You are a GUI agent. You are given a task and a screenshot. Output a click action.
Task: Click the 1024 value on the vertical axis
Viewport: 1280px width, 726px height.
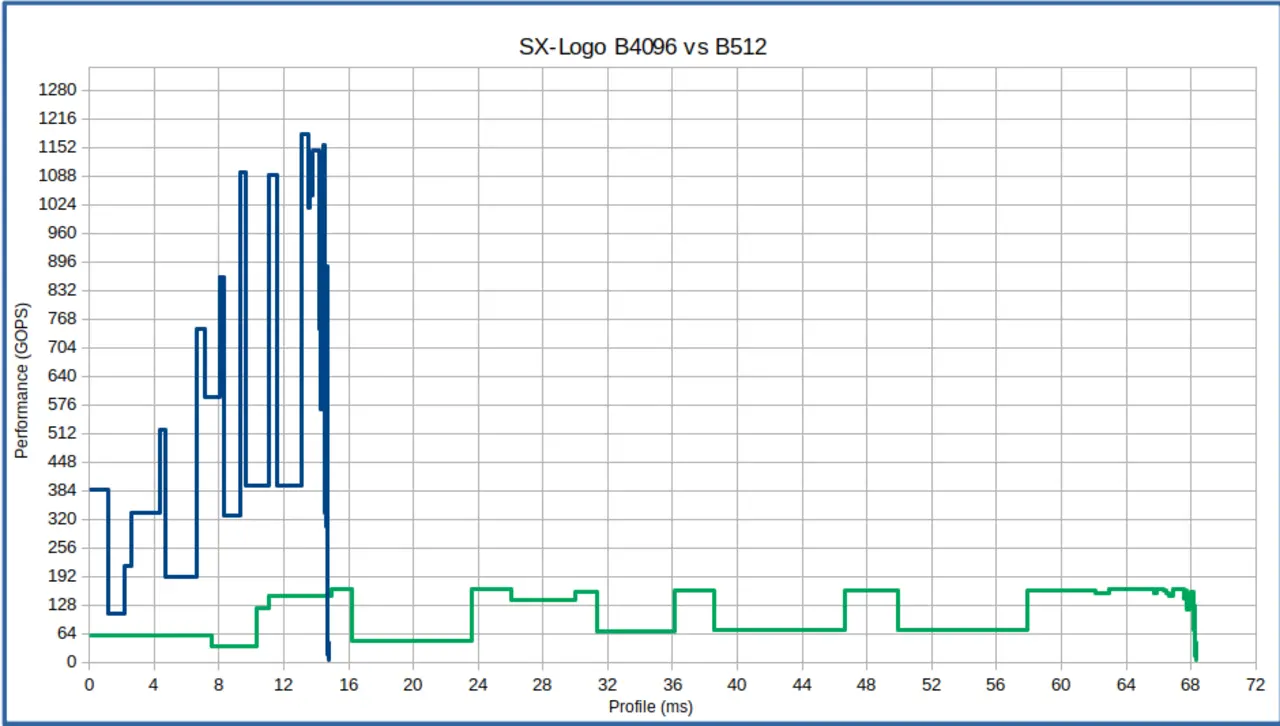tap(57, 204)
